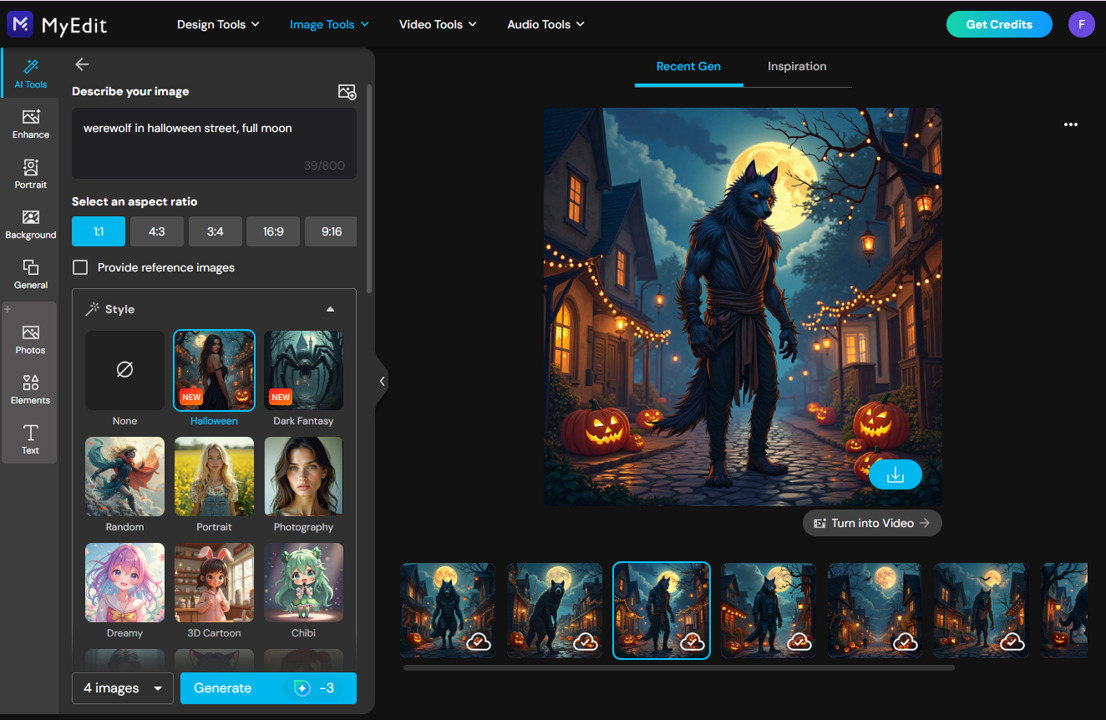Open the three-dot options menu on the image
The width and height of the screenshot is (1106, 720).
[1070, 124]
